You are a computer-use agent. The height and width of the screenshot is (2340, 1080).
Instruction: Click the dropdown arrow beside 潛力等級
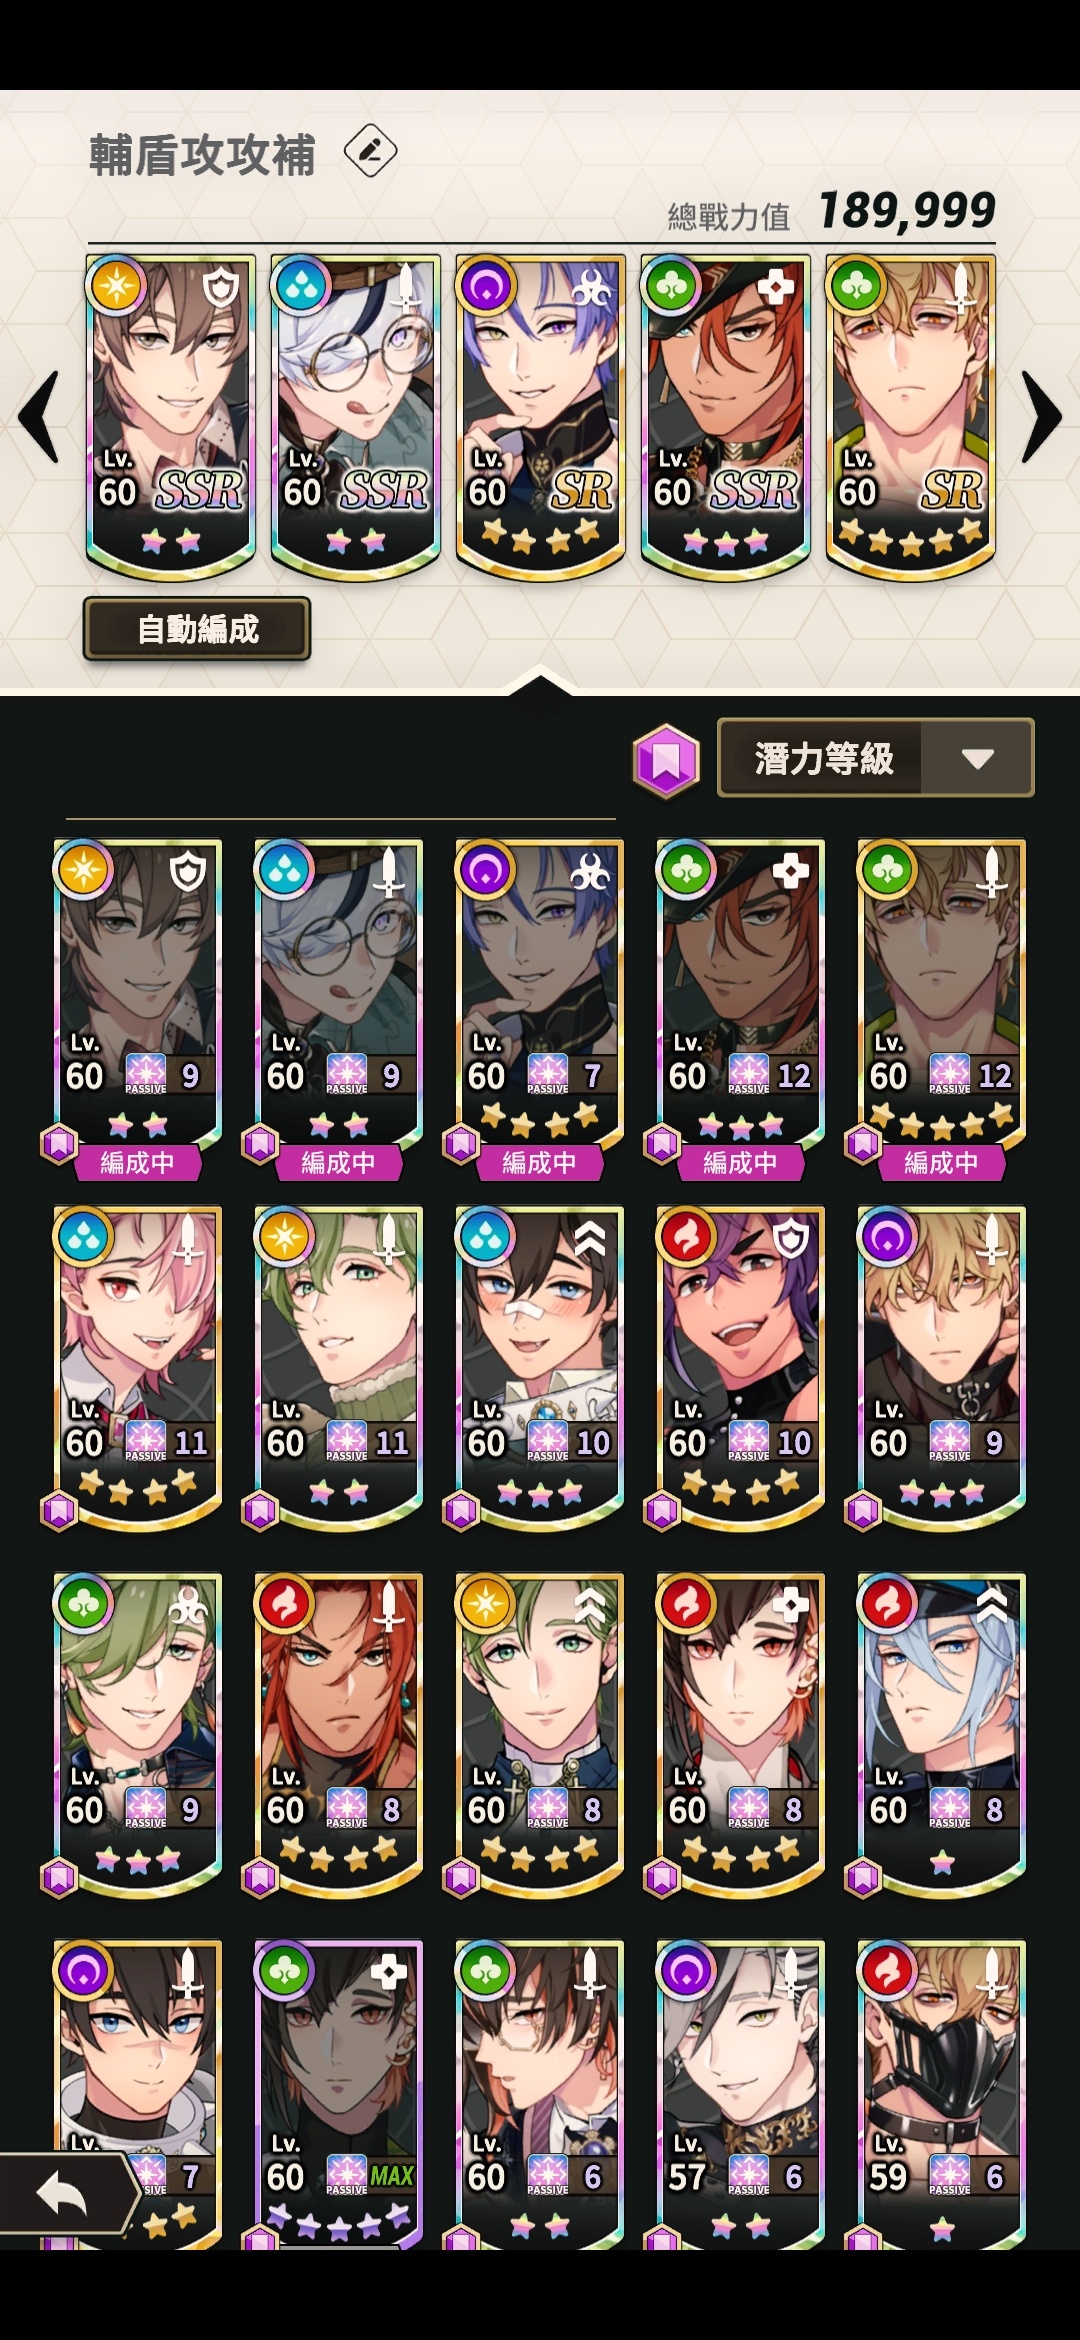[x=977, y=758]
